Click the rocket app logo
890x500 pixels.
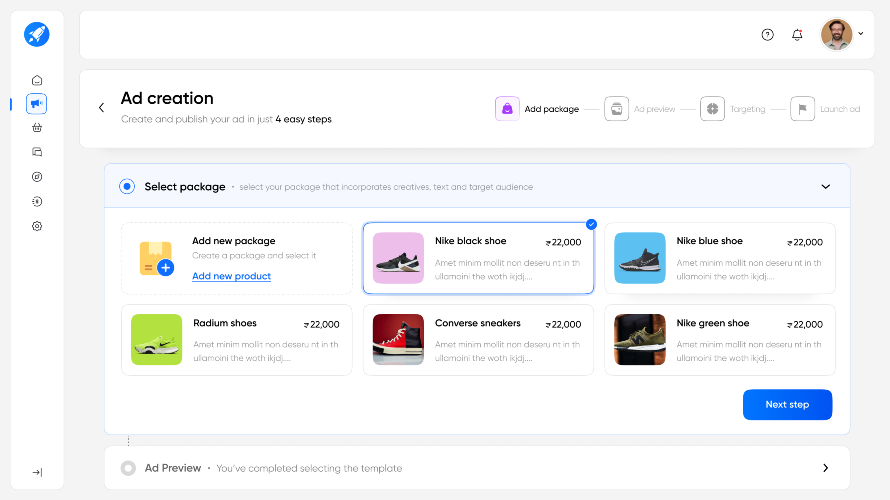(x=37, y=34)
